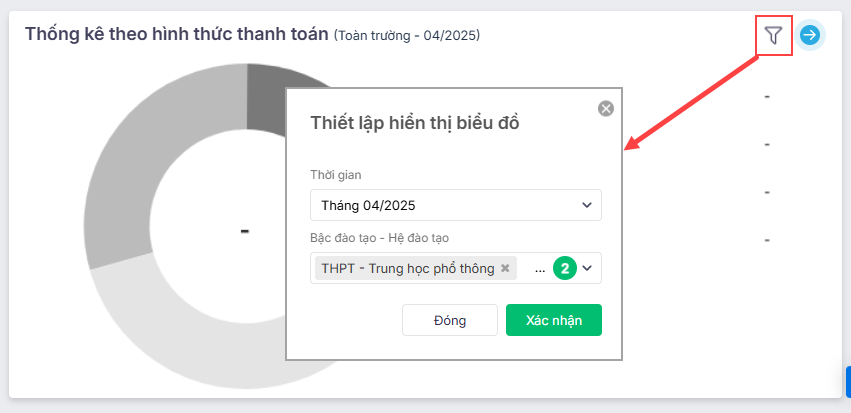Screen dimensions: 851x413
Task: Click the Thiết lập hiển thị biểu đồ heading
Action: click(x=415, y=123)
